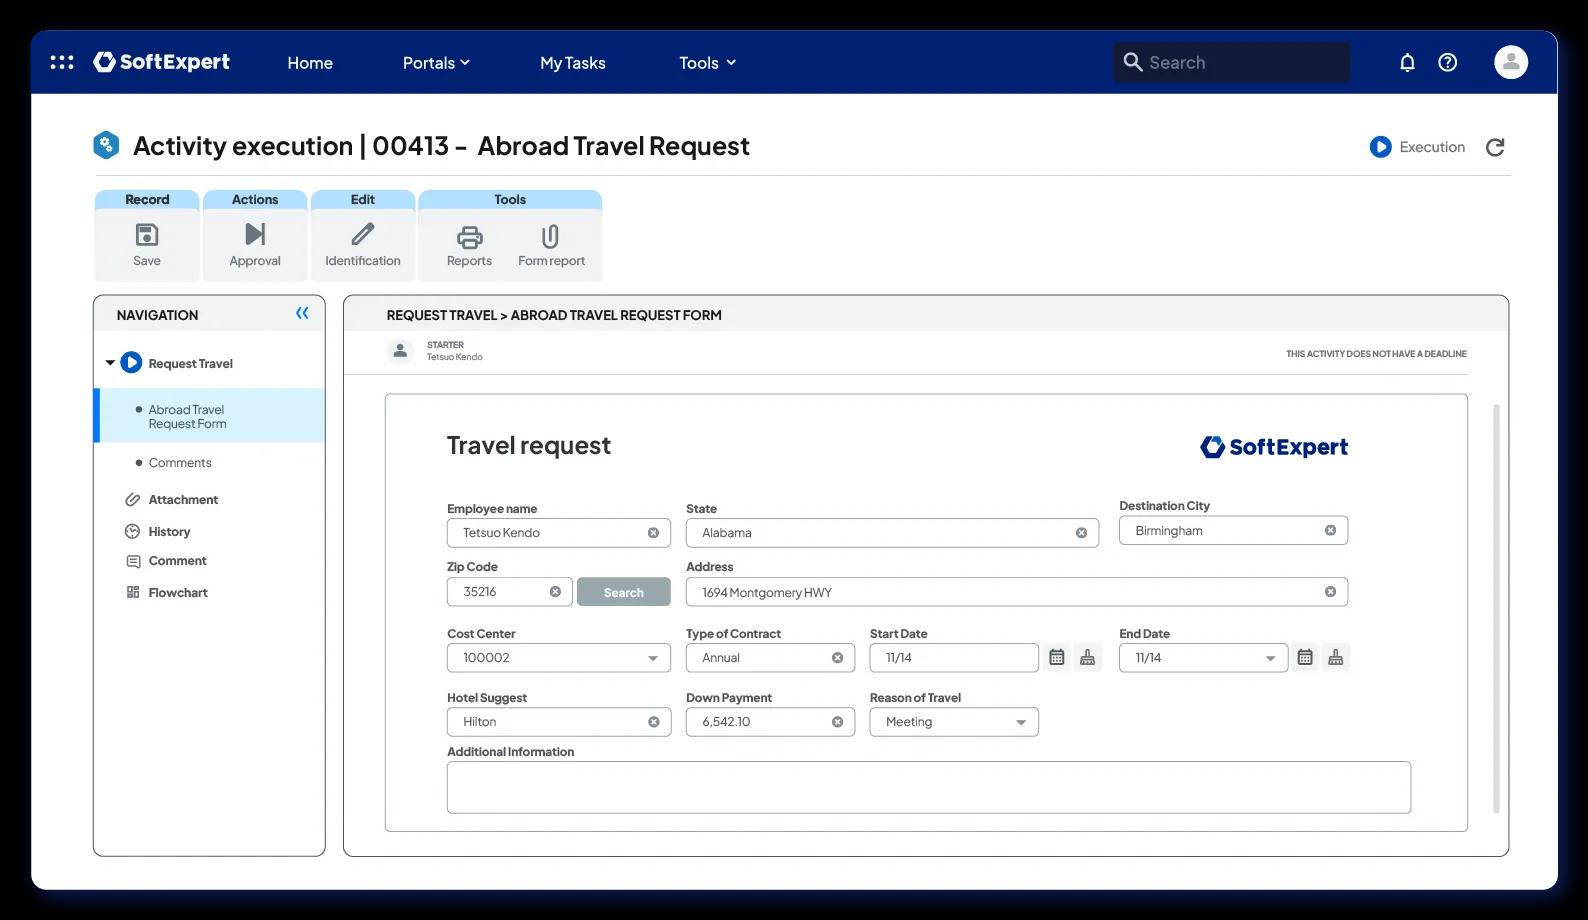This screenshot has width=1588, height=920.
Task: Click the search magnifier icon
Action: pos(1133,62)
